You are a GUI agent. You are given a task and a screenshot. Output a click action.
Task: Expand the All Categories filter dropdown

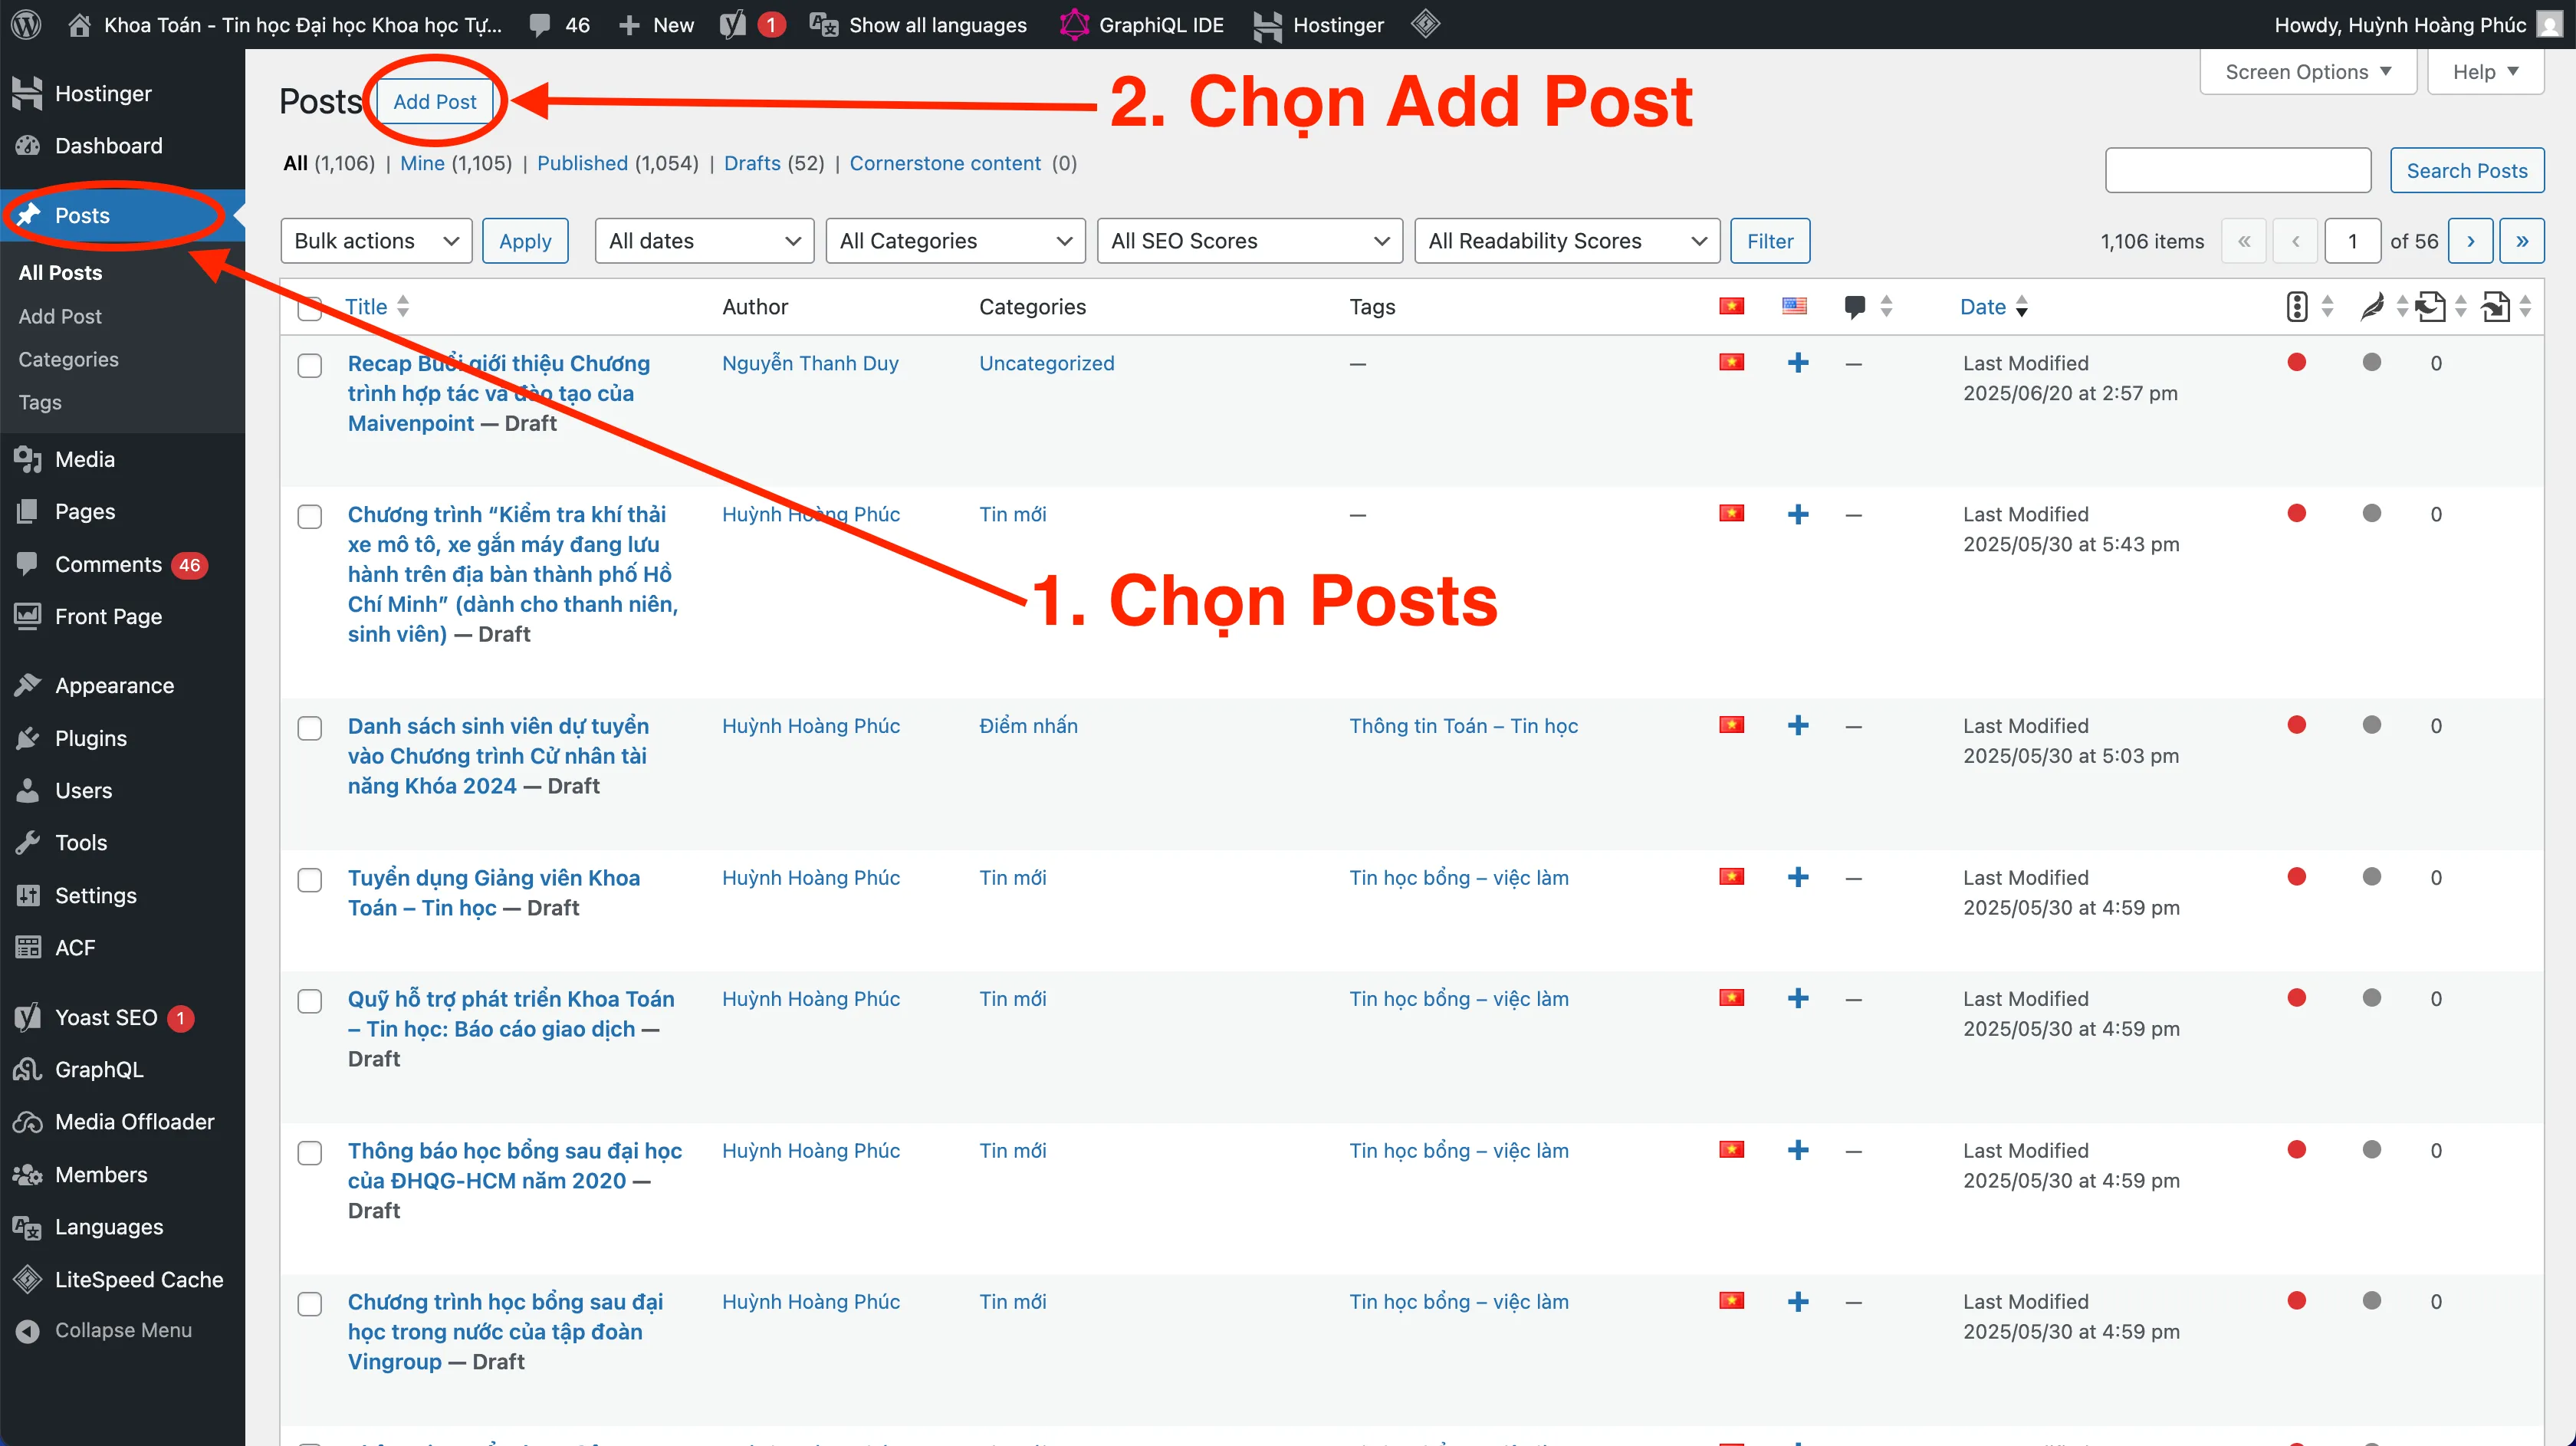point(955,241)
